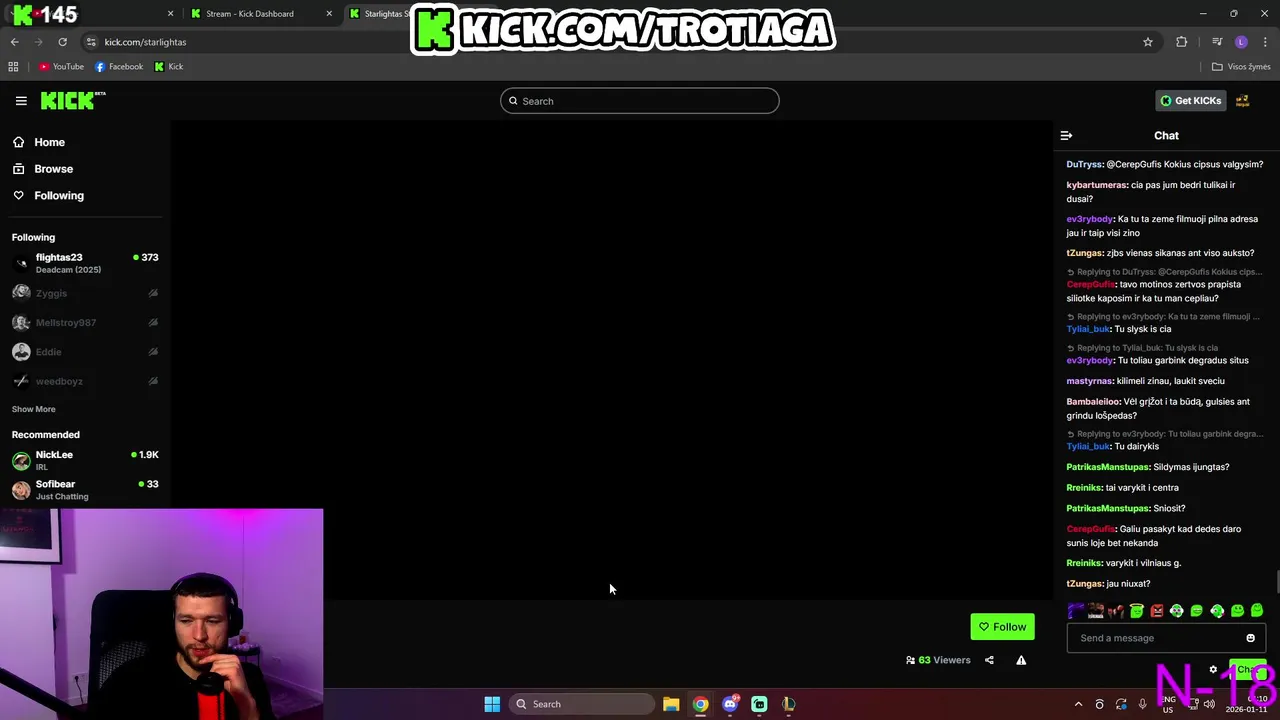Close the Stream - Kick Dashboard tab
Viewport: 1280px width, 720px height.
[329, 14]
